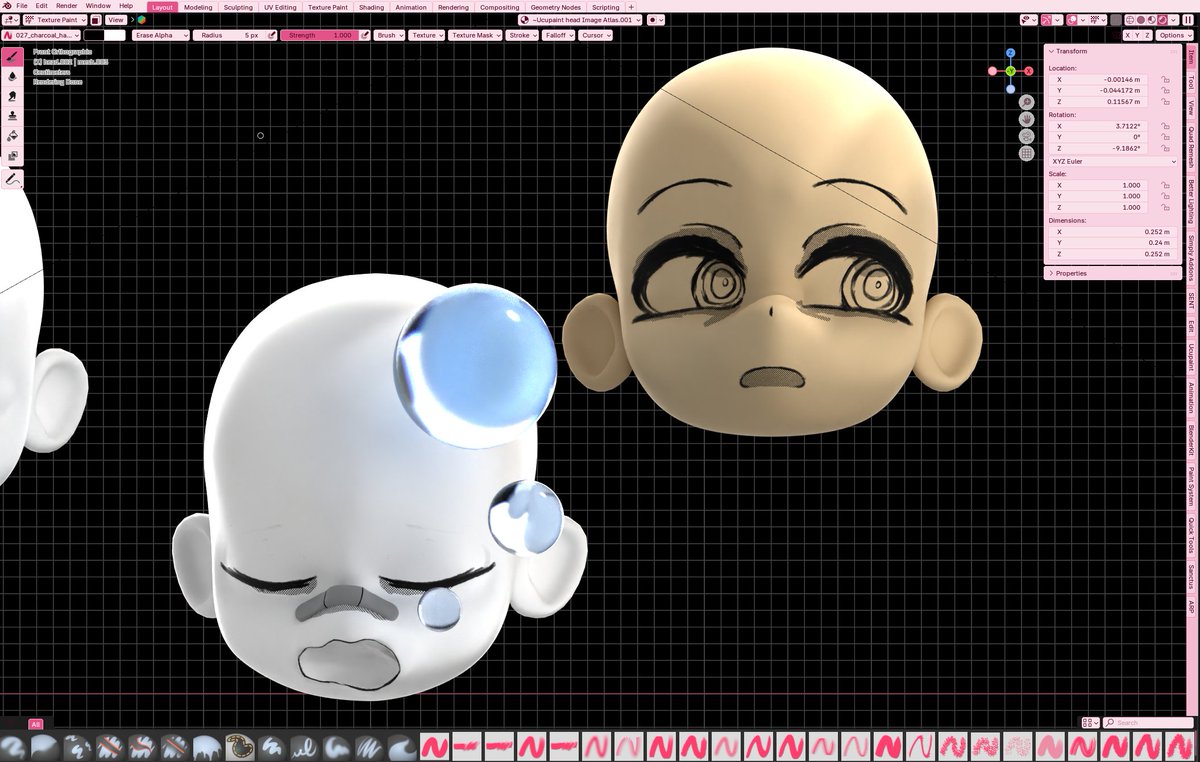Click the Blender logo icon

(x=7, y=6)
